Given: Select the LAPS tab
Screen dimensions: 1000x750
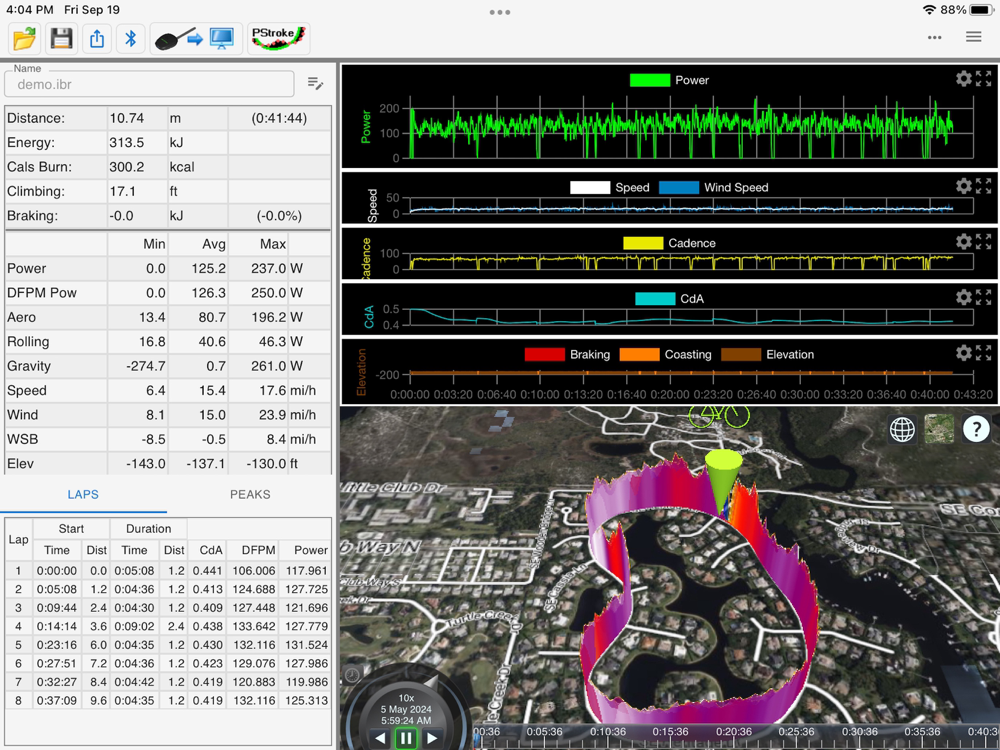Looking at the screenshot, I should tap(83, 494).
